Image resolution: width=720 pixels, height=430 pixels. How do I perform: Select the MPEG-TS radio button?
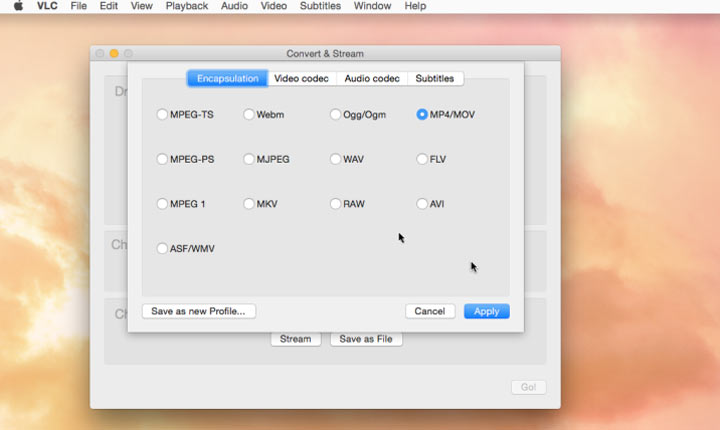pyautogui.click(x=162, y=114)
